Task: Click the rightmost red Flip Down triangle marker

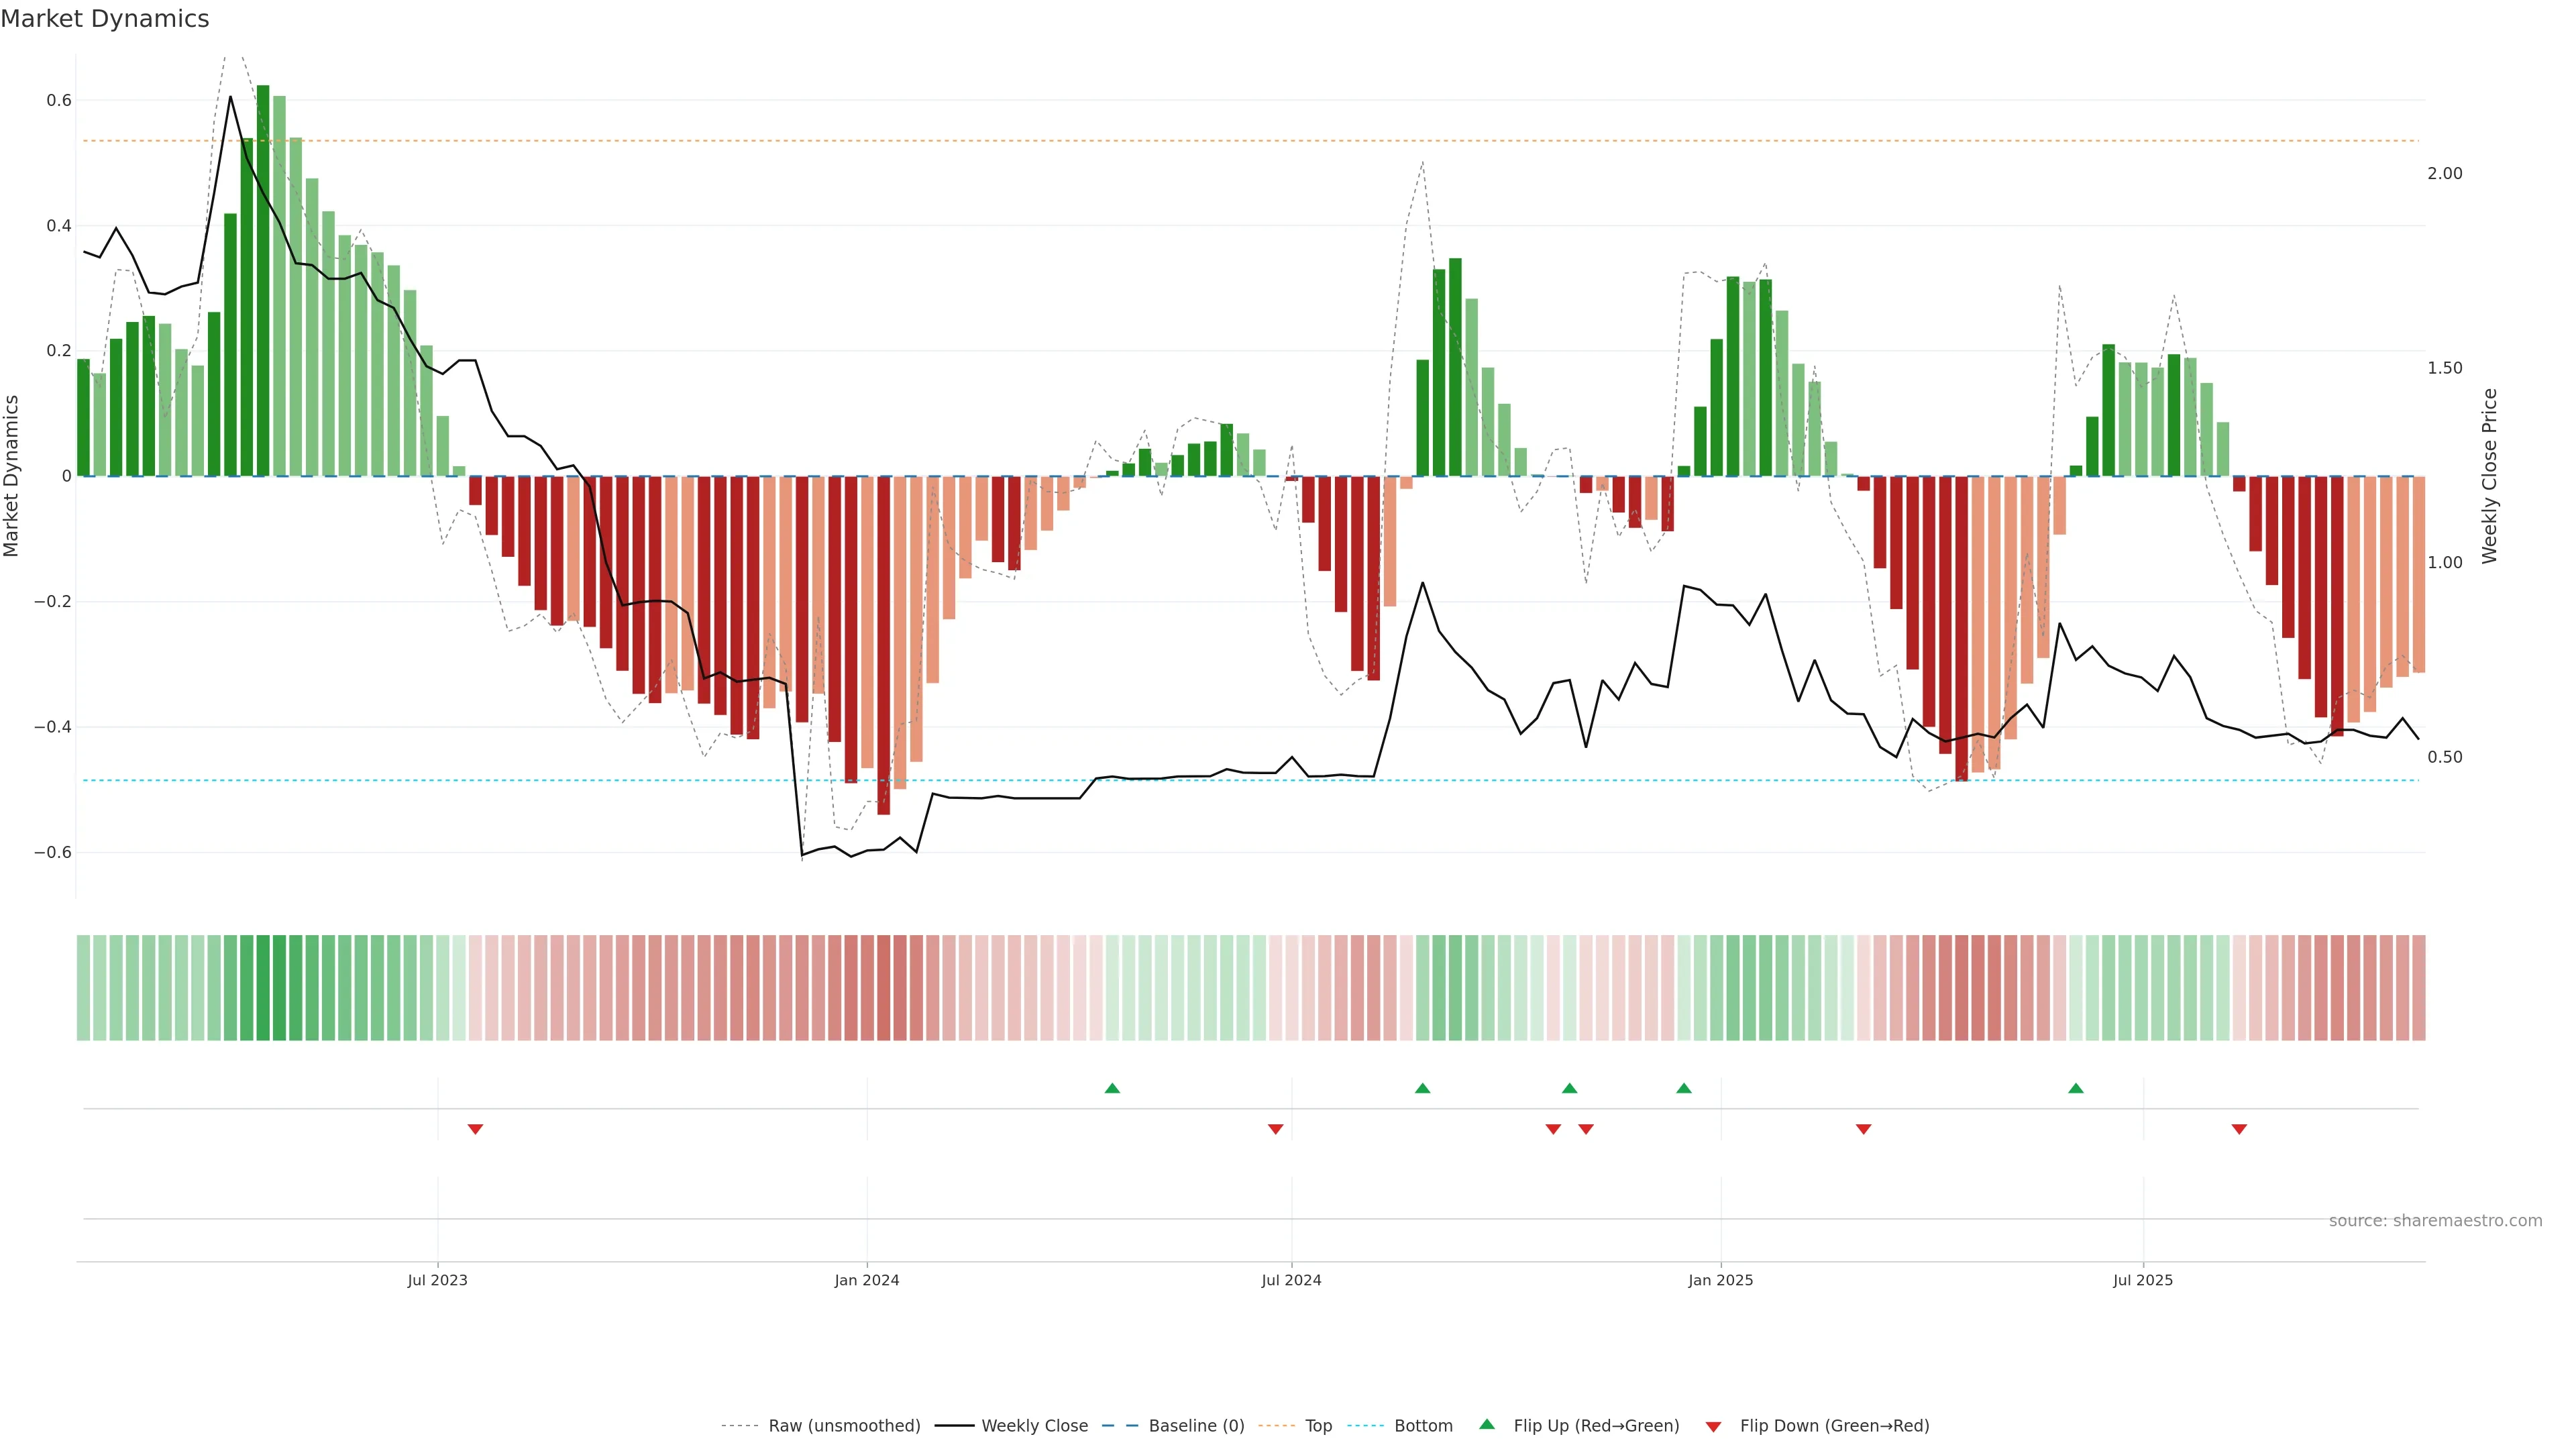Action: 2239,1129
